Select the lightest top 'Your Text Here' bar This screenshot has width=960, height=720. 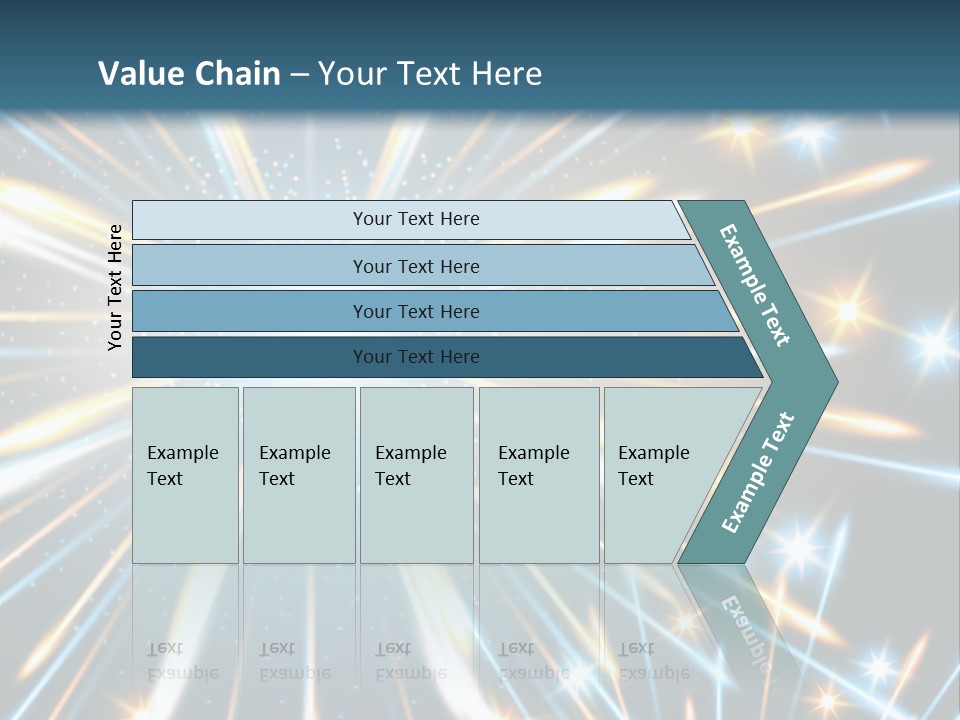pyautogui.click(x=415, y=219)
